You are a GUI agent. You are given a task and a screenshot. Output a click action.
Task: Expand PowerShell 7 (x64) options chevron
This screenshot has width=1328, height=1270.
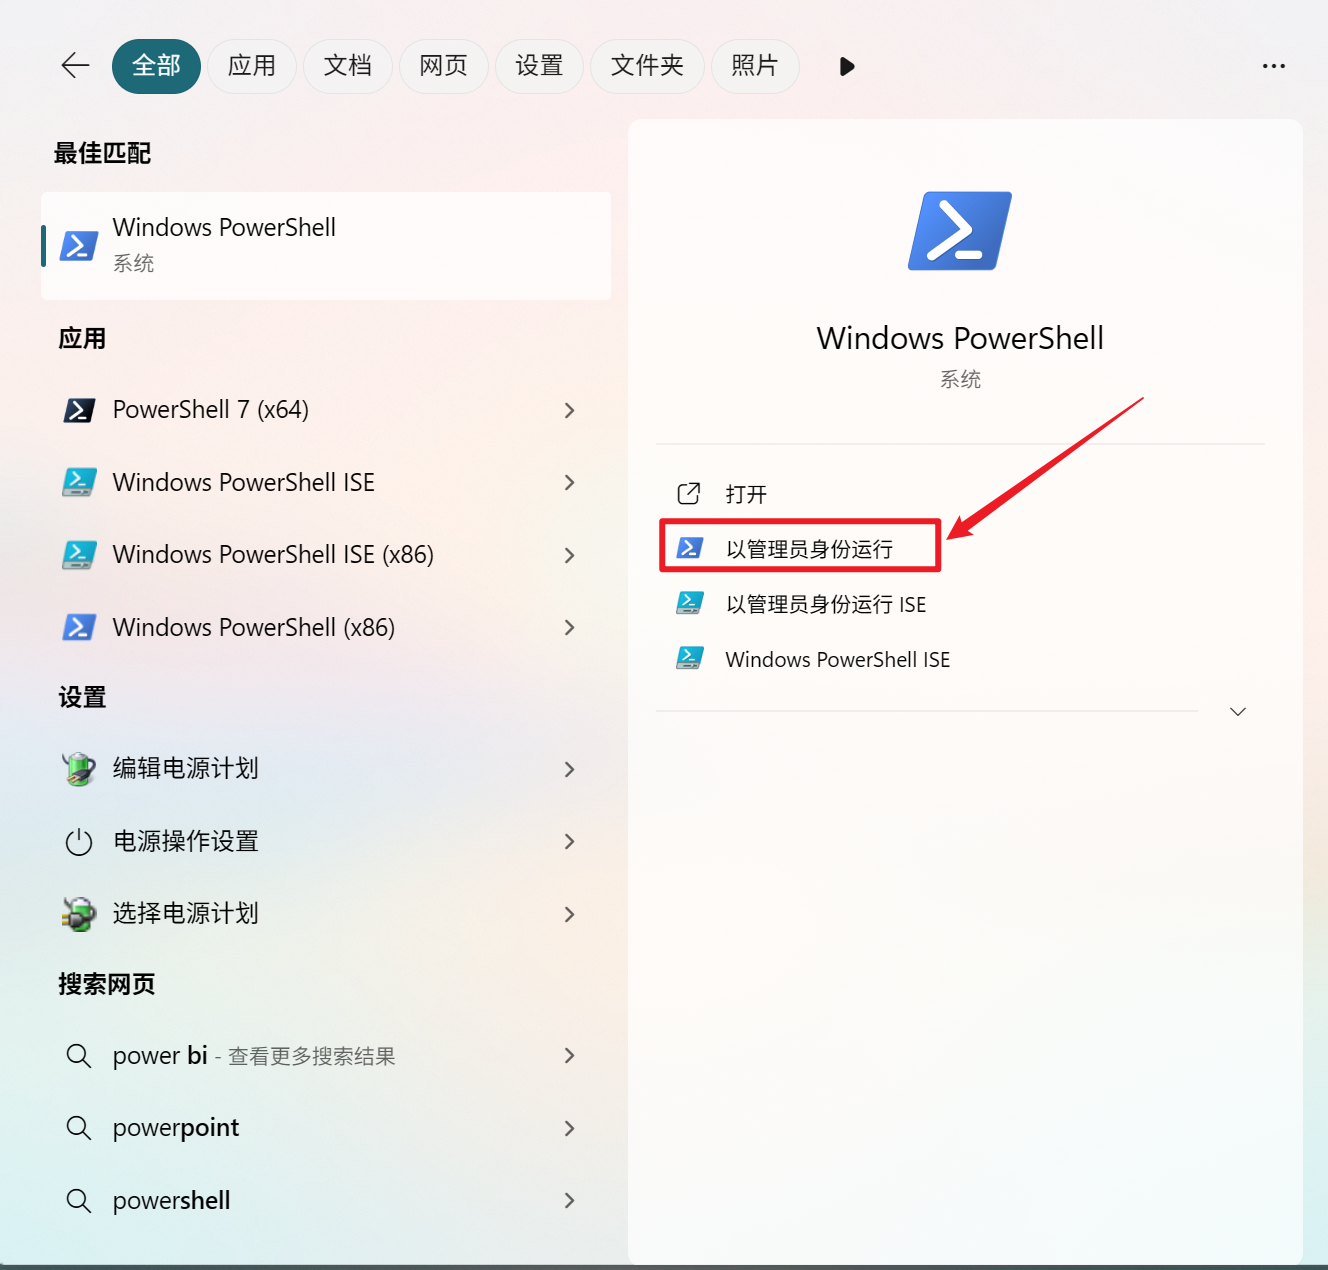click(x=569, y=410)
